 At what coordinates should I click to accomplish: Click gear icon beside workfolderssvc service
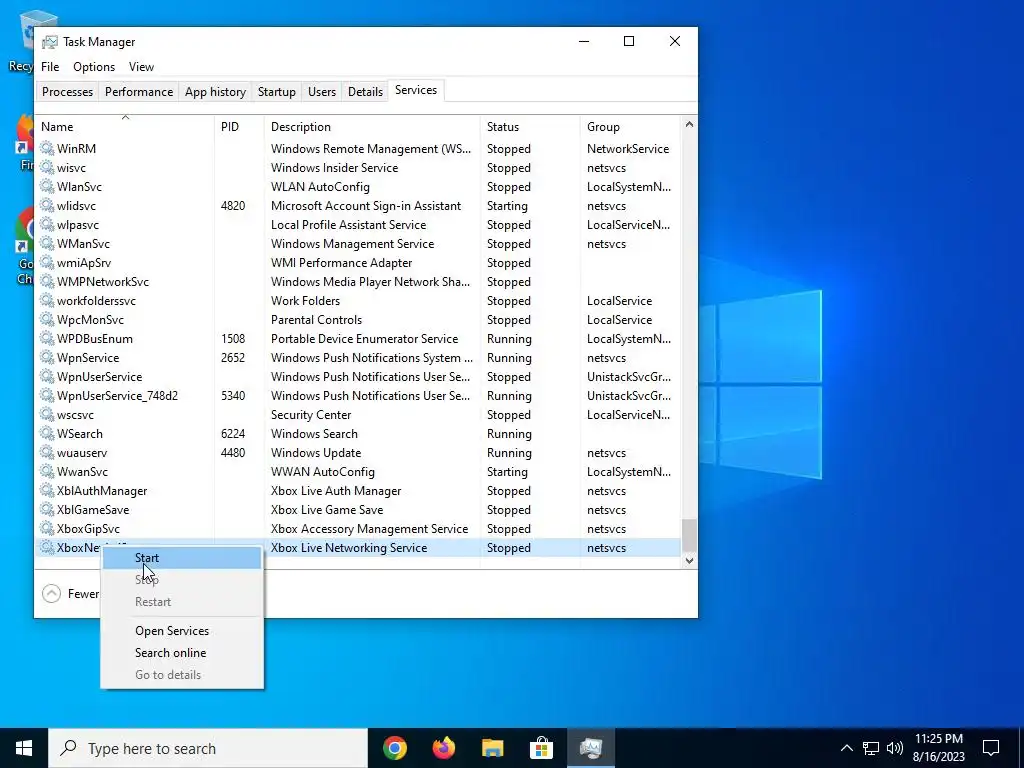click(47, 300)
